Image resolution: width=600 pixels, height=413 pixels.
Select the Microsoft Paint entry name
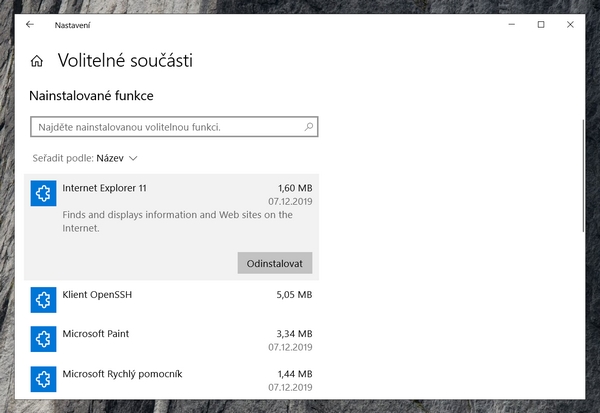(x=96, y=334)
